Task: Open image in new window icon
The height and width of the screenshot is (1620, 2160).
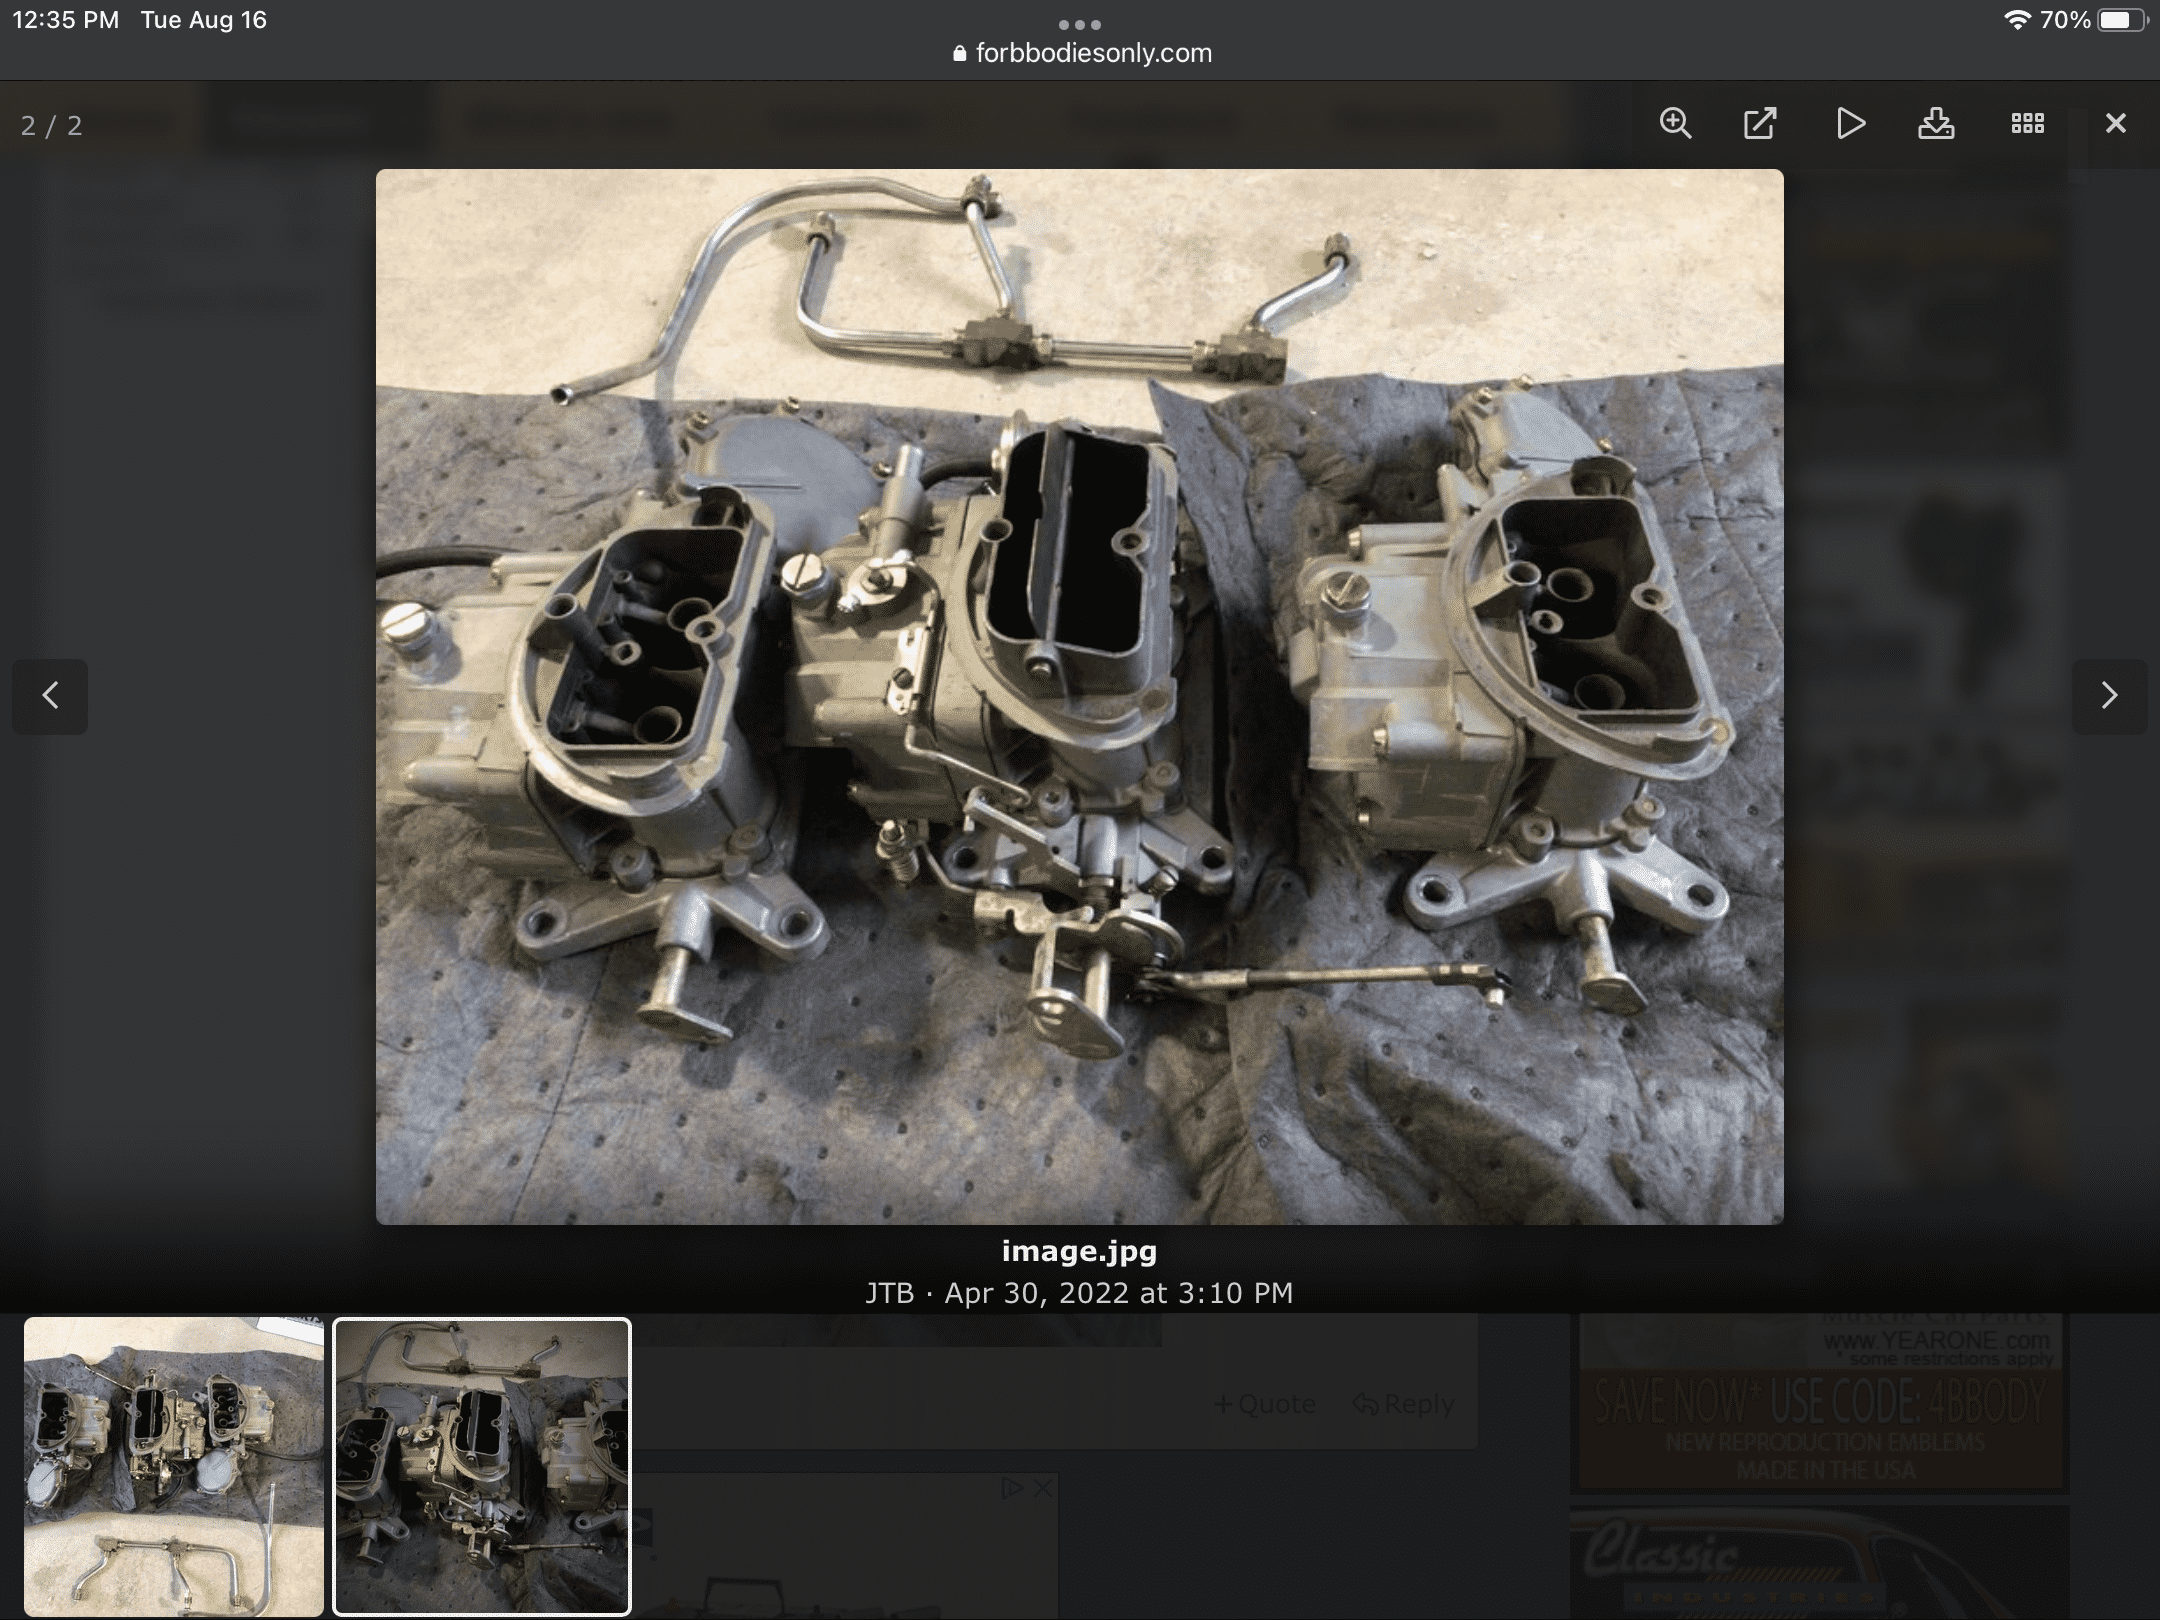Action: (1760, 124)
